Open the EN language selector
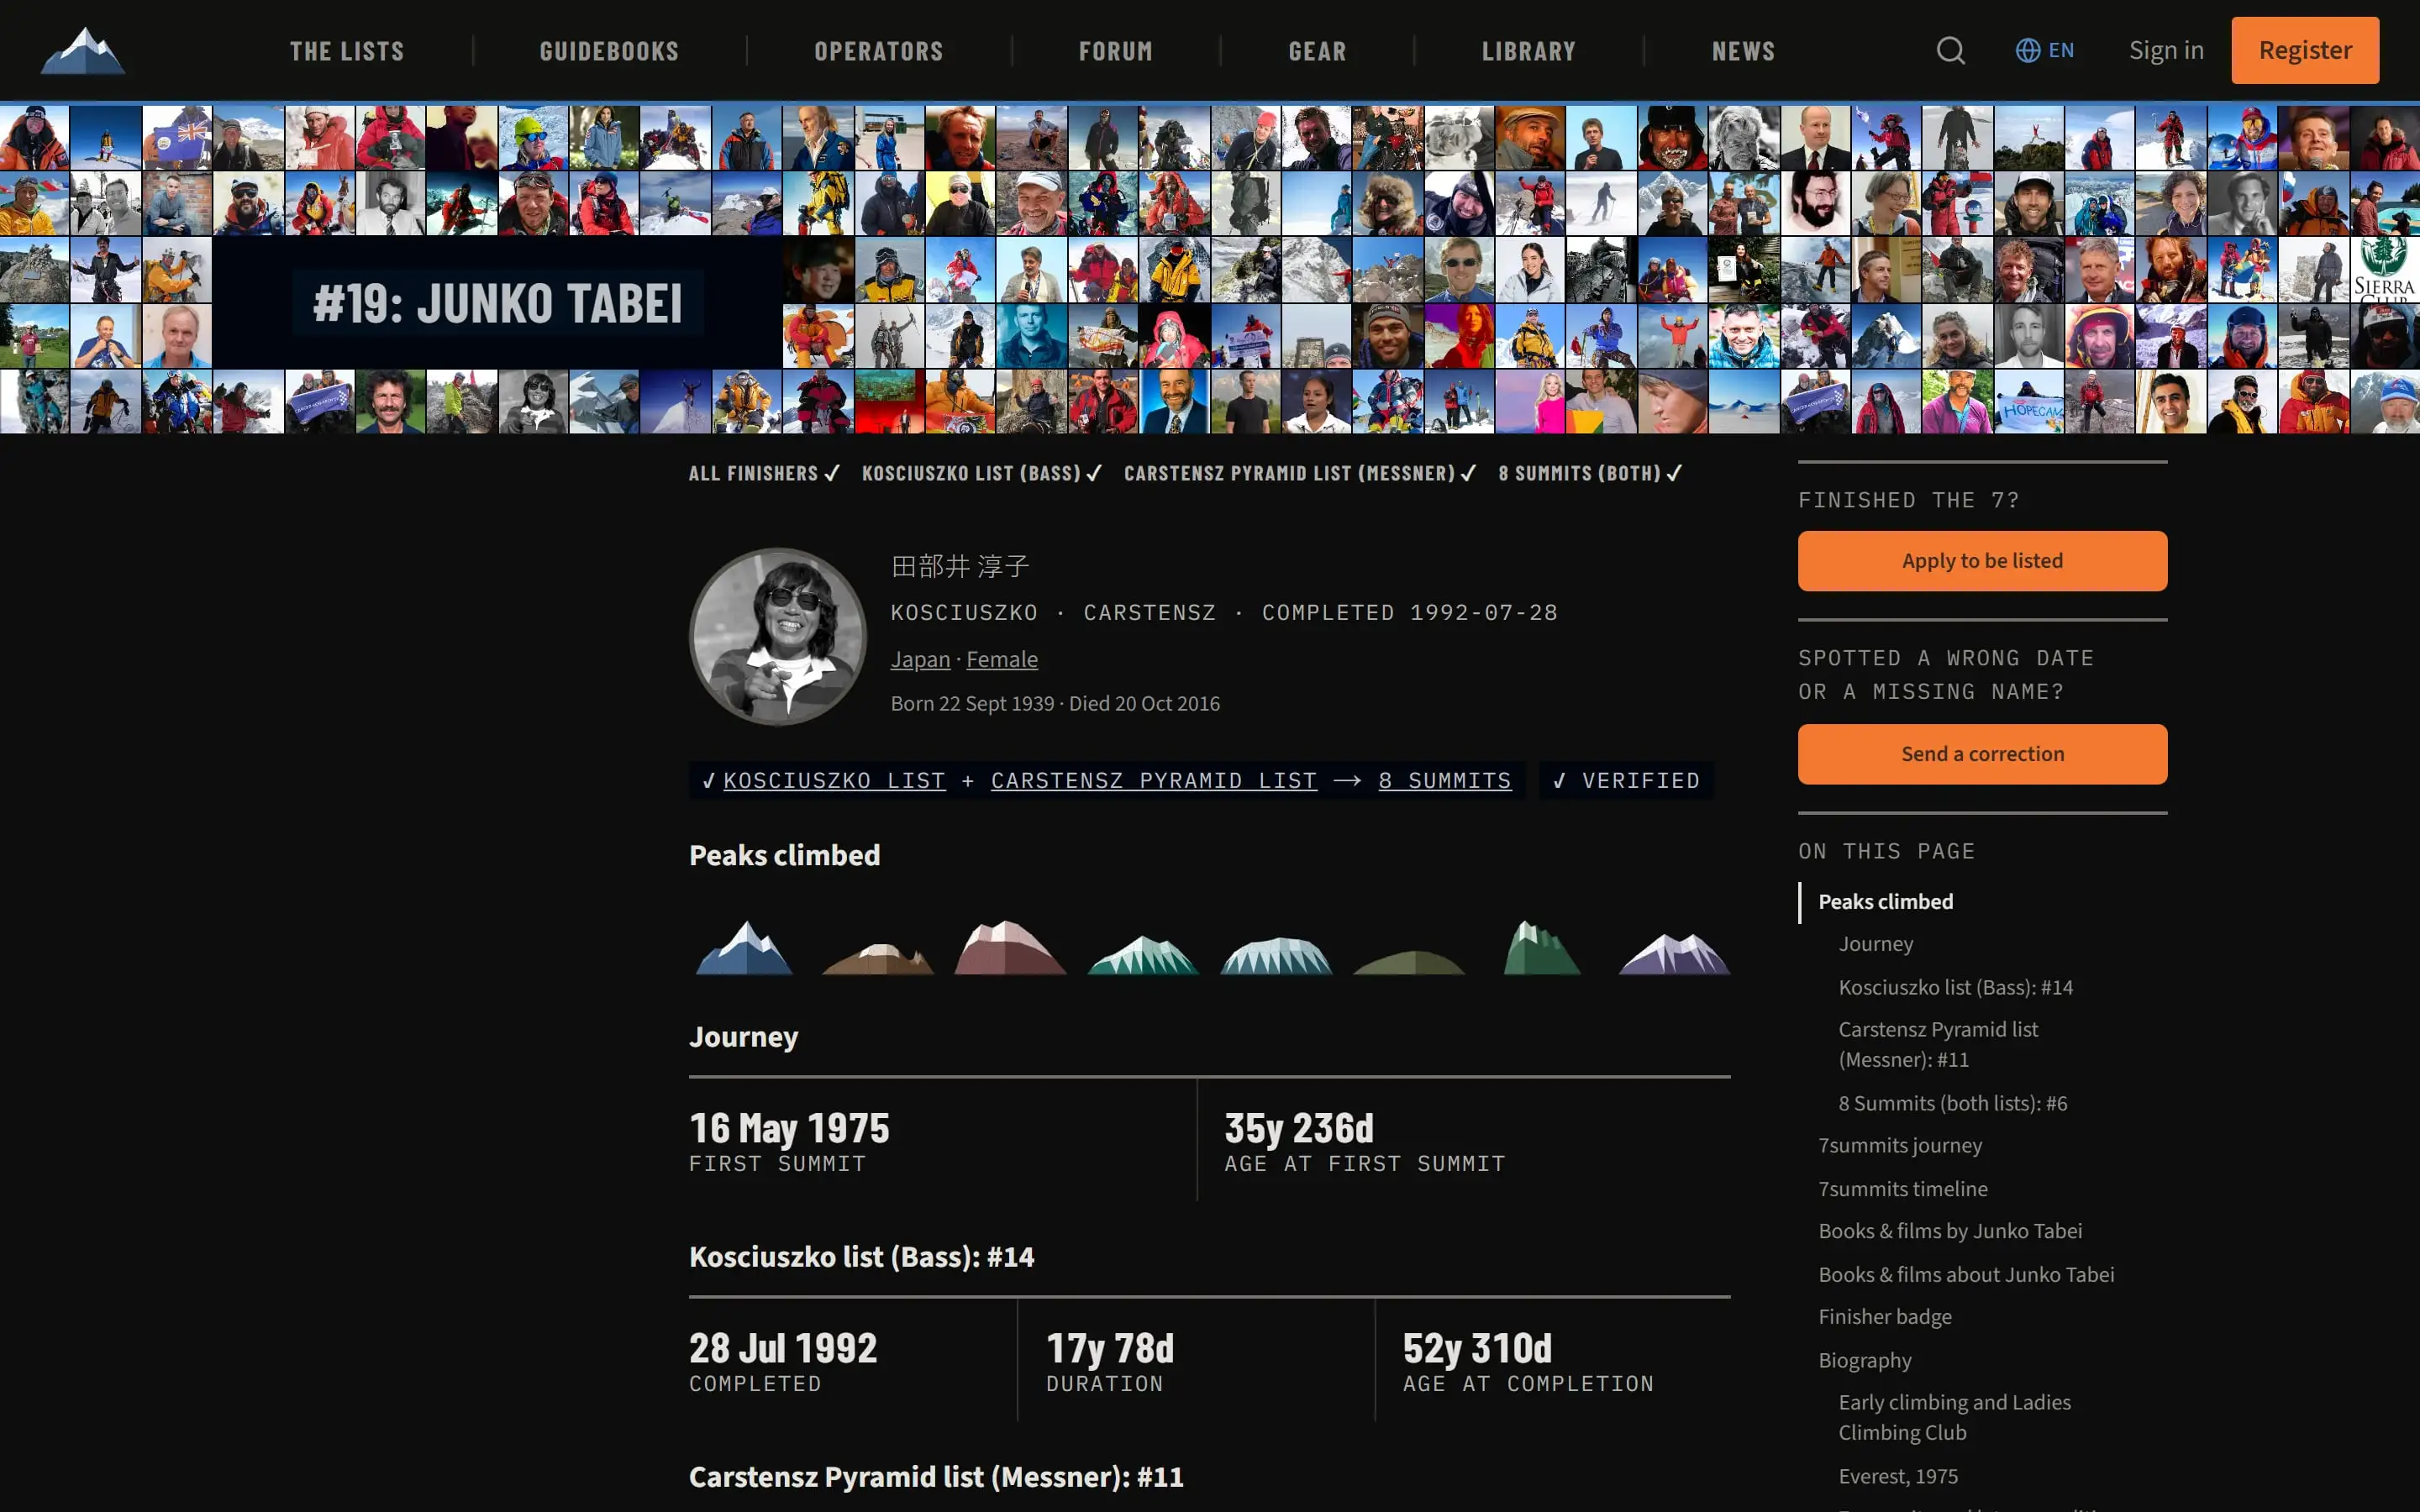Screen dimensions: 2420x1512 point(2044,50)
